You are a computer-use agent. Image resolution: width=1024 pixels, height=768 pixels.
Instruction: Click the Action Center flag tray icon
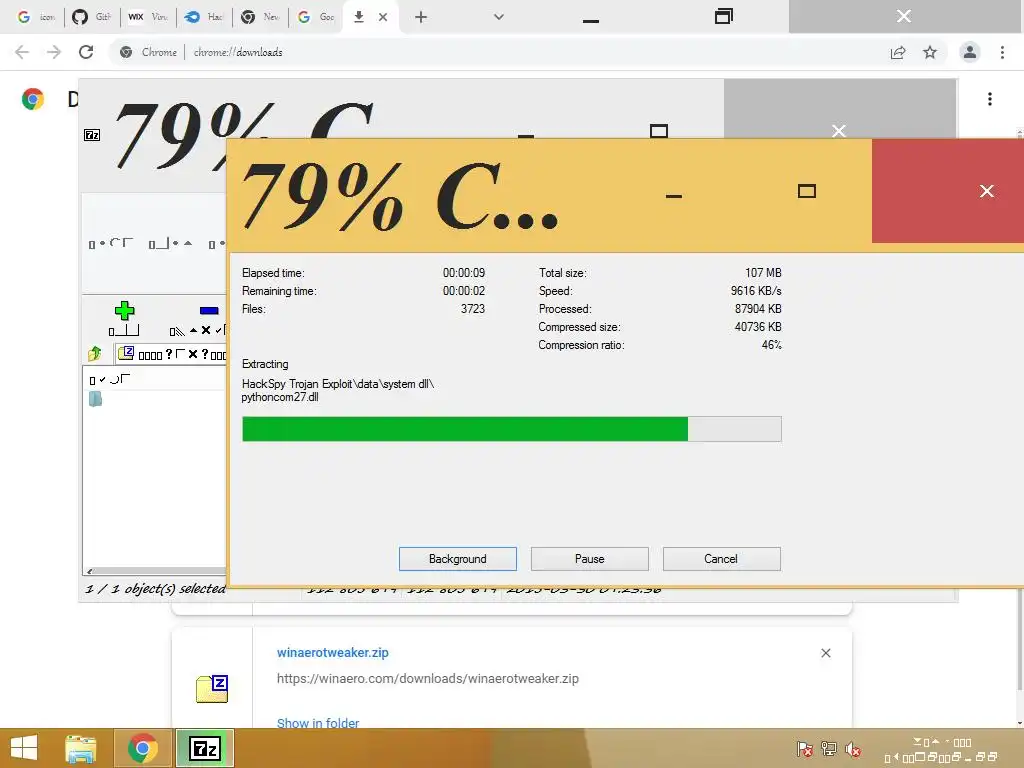805,749
